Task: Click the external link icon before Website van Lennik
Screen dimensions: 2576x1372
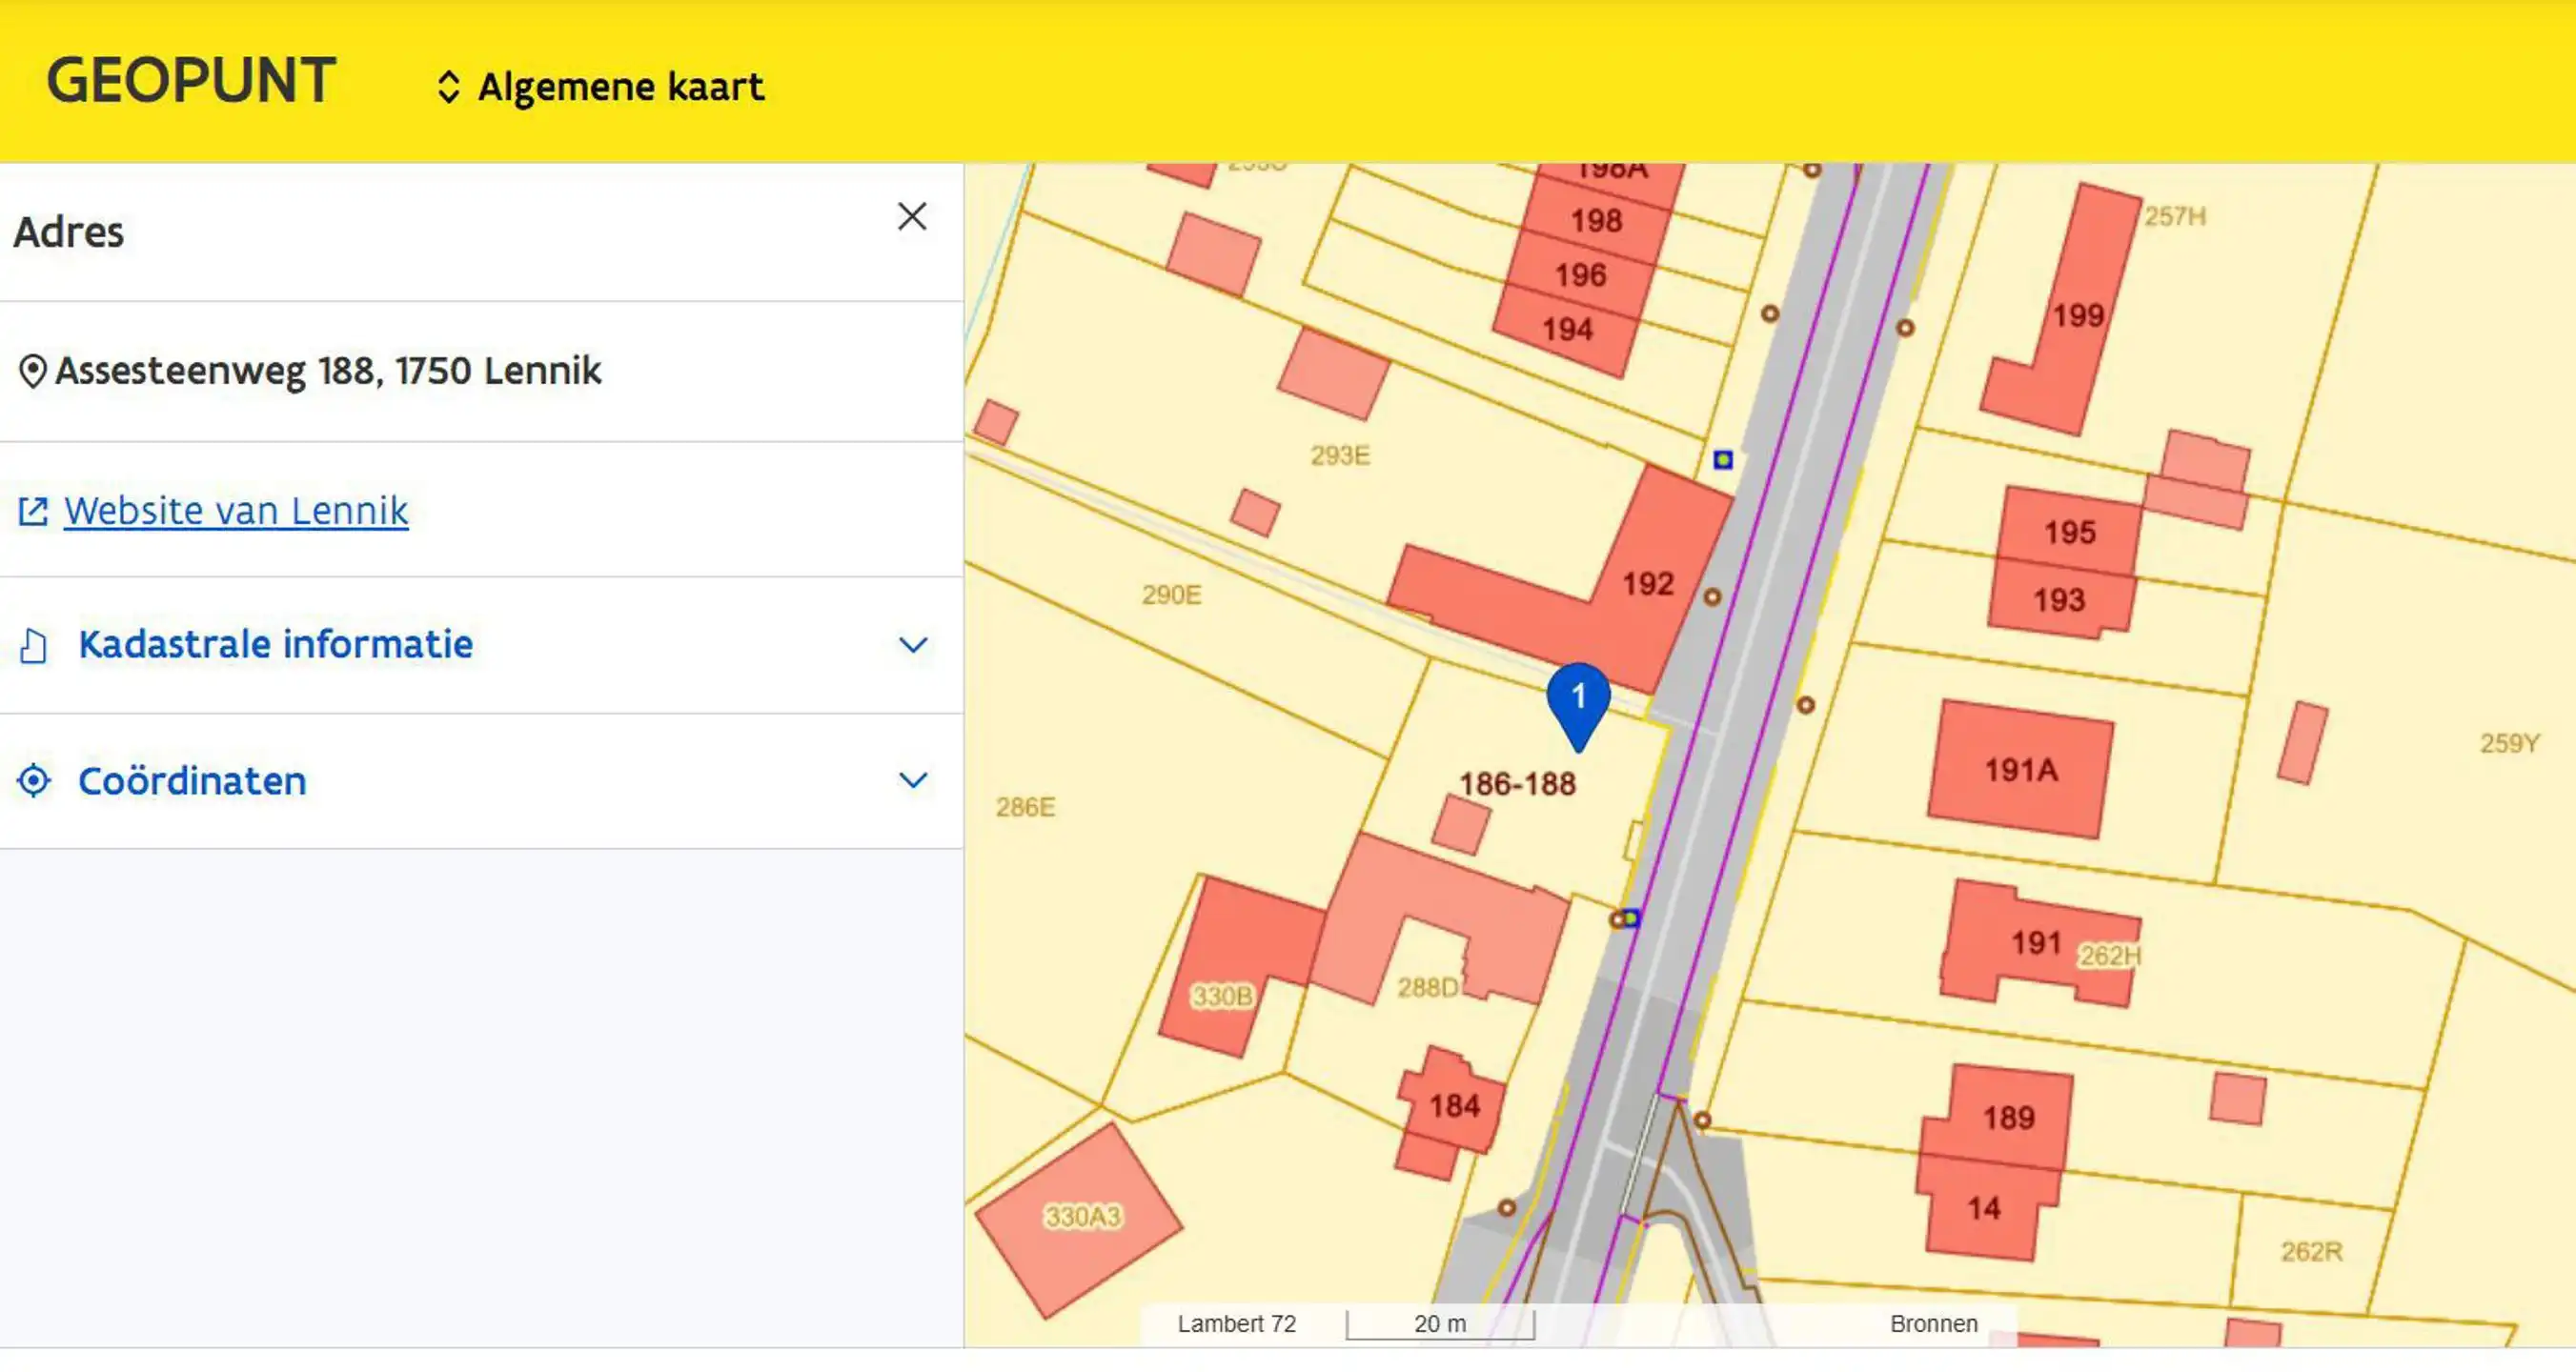Action: [33, 512]
